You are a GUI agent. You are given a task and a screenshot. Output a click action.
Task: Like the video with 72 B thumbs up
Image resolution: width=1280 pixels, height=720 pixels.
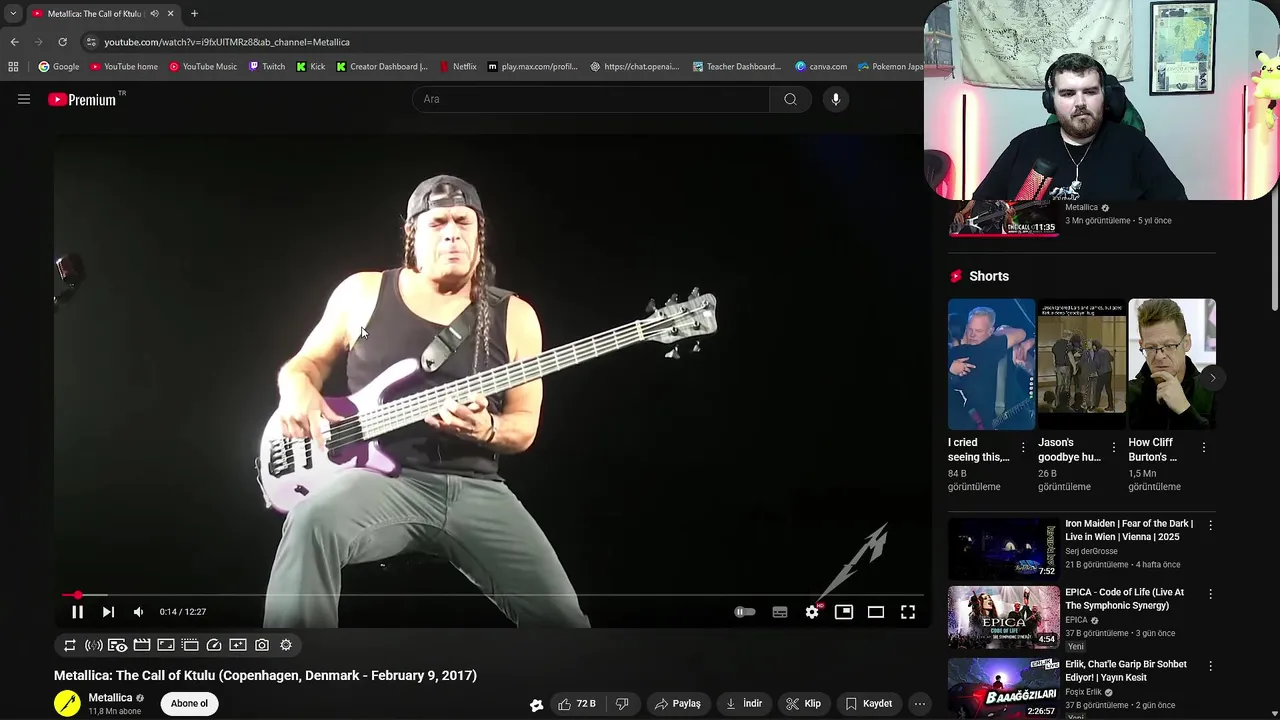point(577,704)
